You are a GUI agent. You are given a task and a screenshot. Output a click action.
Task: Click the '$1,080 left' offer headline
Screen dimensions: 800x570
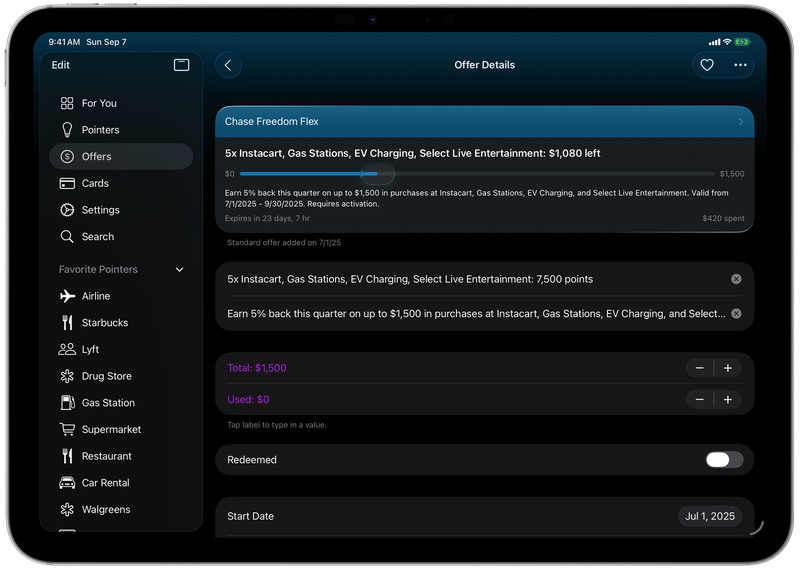tap(412, 153)
